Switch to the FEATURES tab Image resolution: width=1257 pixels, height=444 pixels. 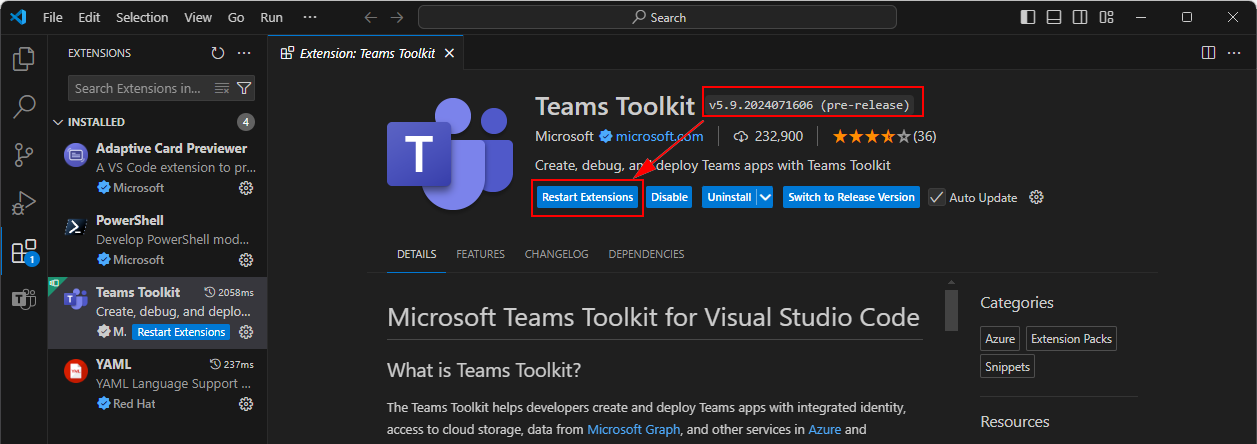tap(481, 254)
